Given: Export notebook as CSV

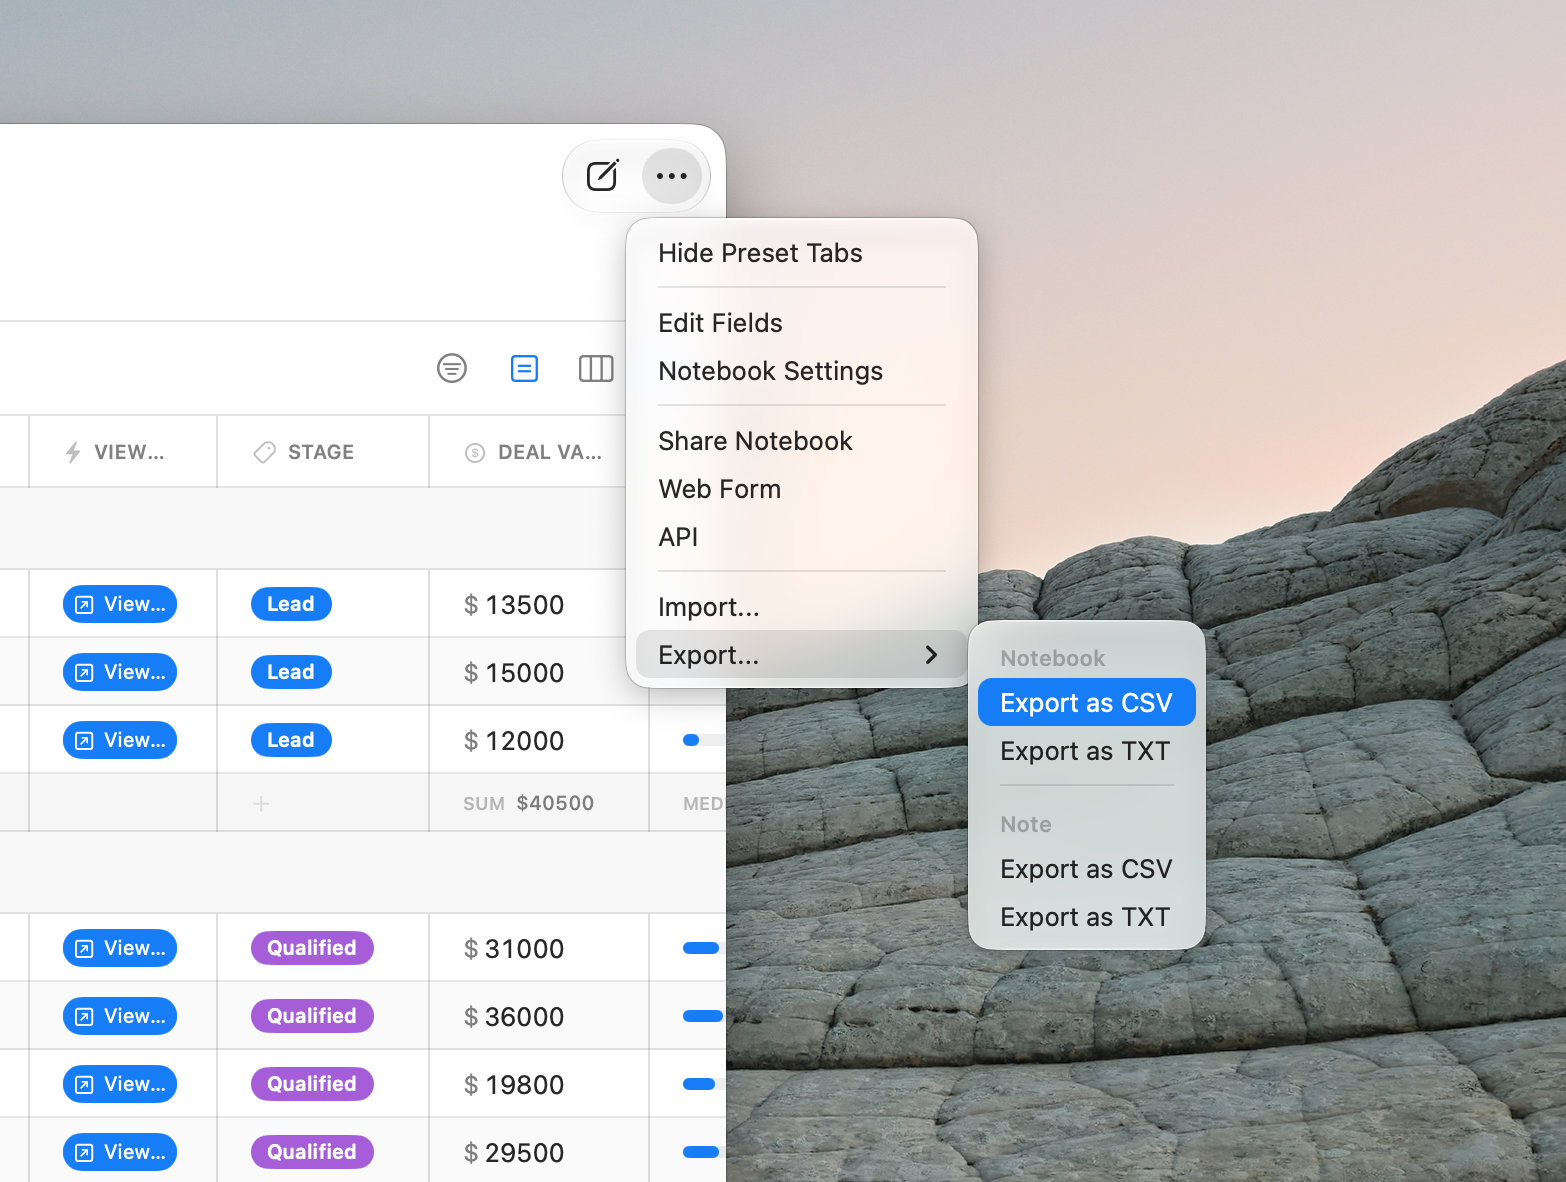Looking at the screenshot, I should [1086, 703].
